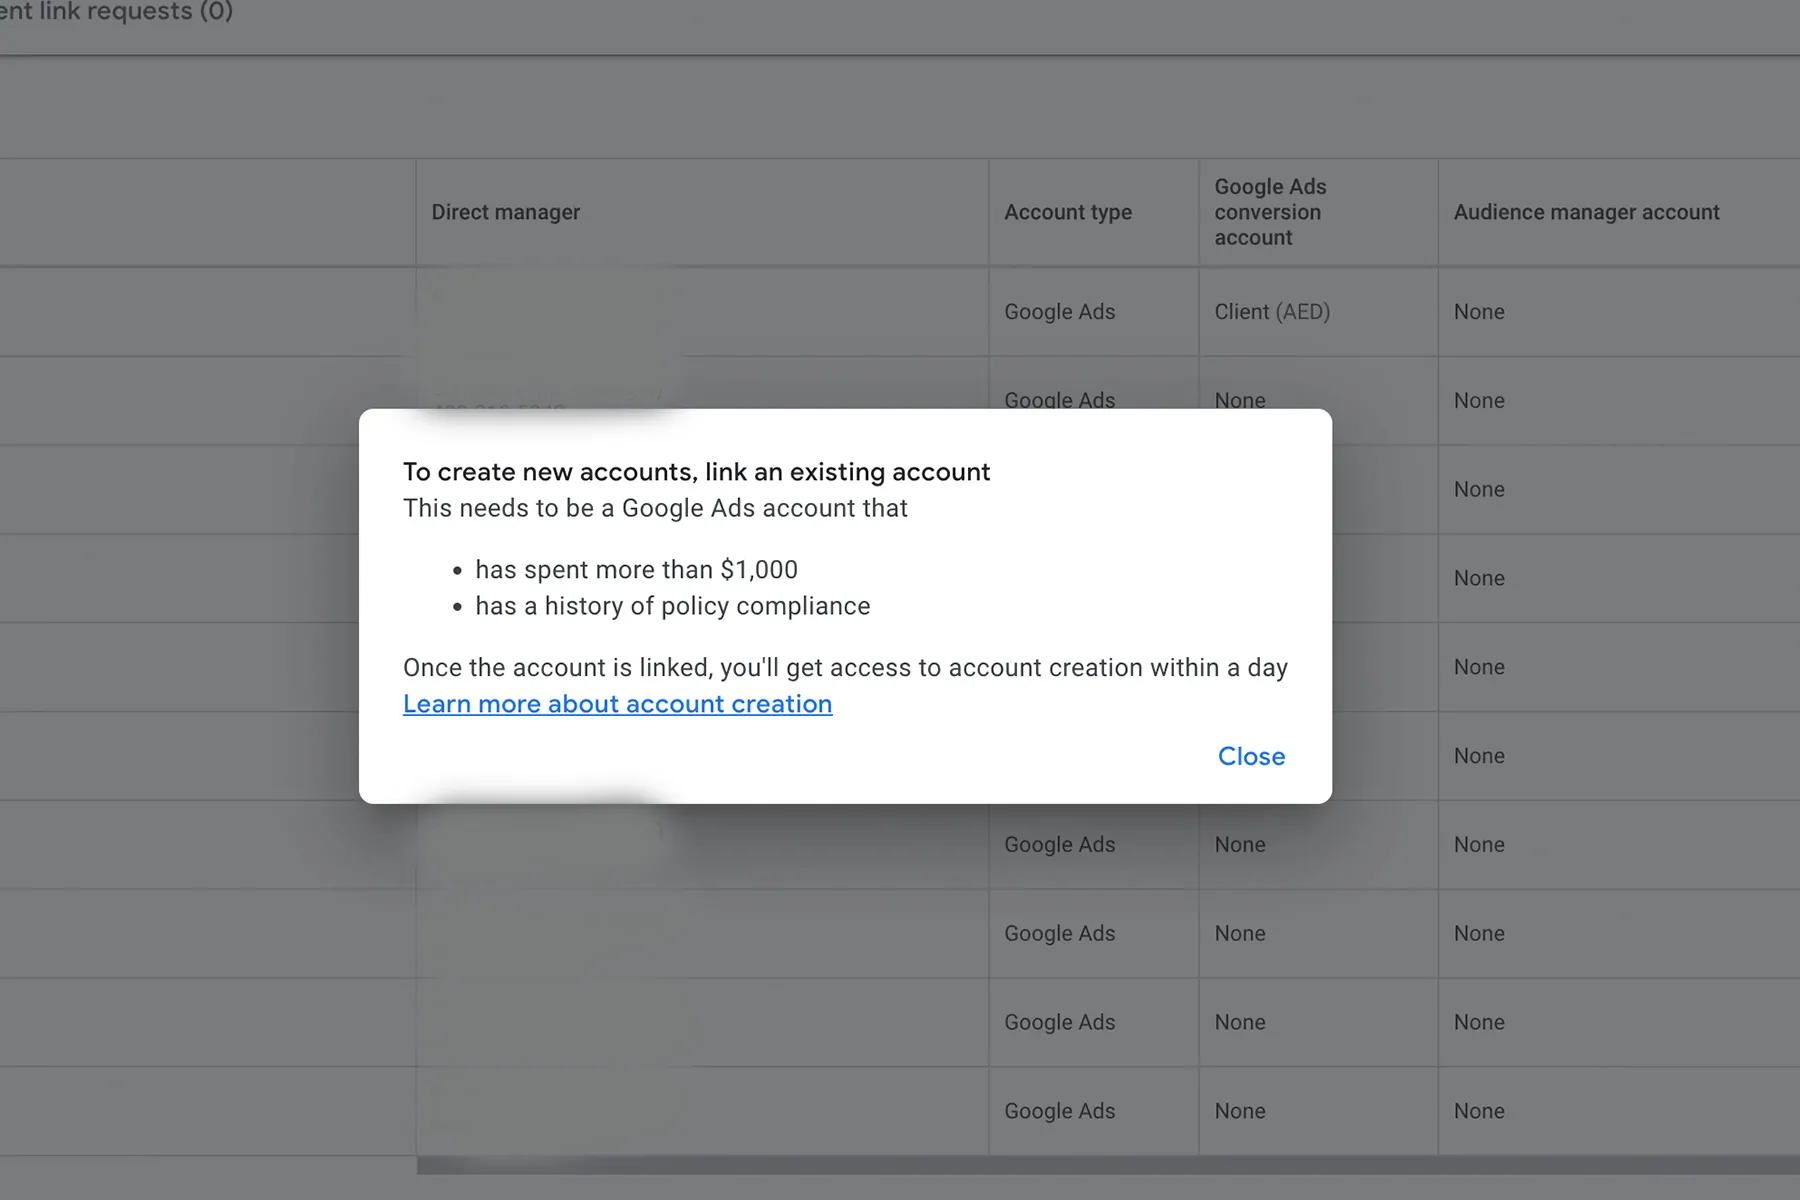Click 'Once the account is linked' dialog text
The width and height of the screenshot is (1800, 1200).
(x=844, y=668)
